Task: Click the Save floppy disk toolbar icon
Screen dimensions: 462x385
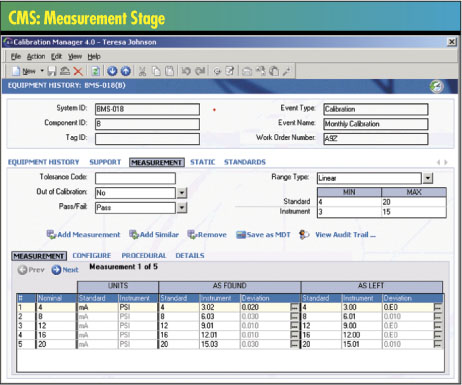Action: coord(51,71)
